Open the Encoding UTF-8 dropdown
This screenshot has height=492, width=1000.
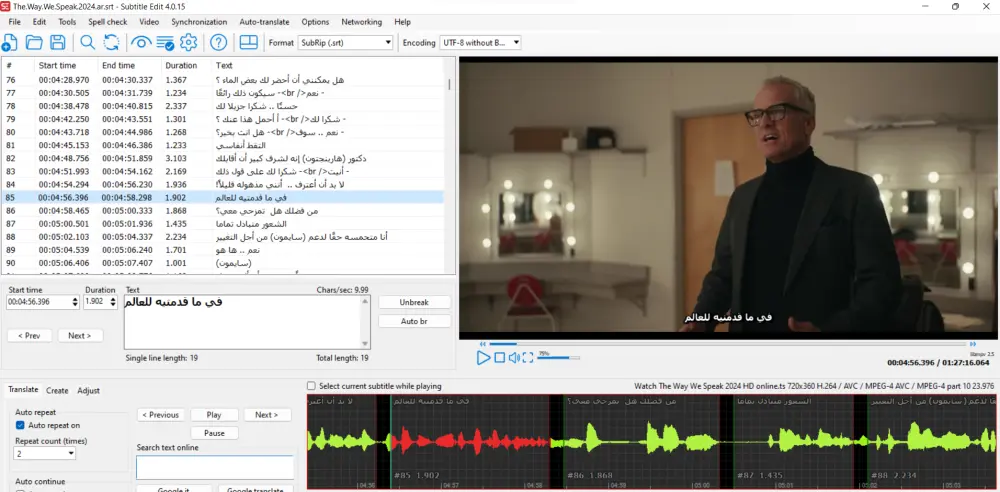(x=480, y=43)
